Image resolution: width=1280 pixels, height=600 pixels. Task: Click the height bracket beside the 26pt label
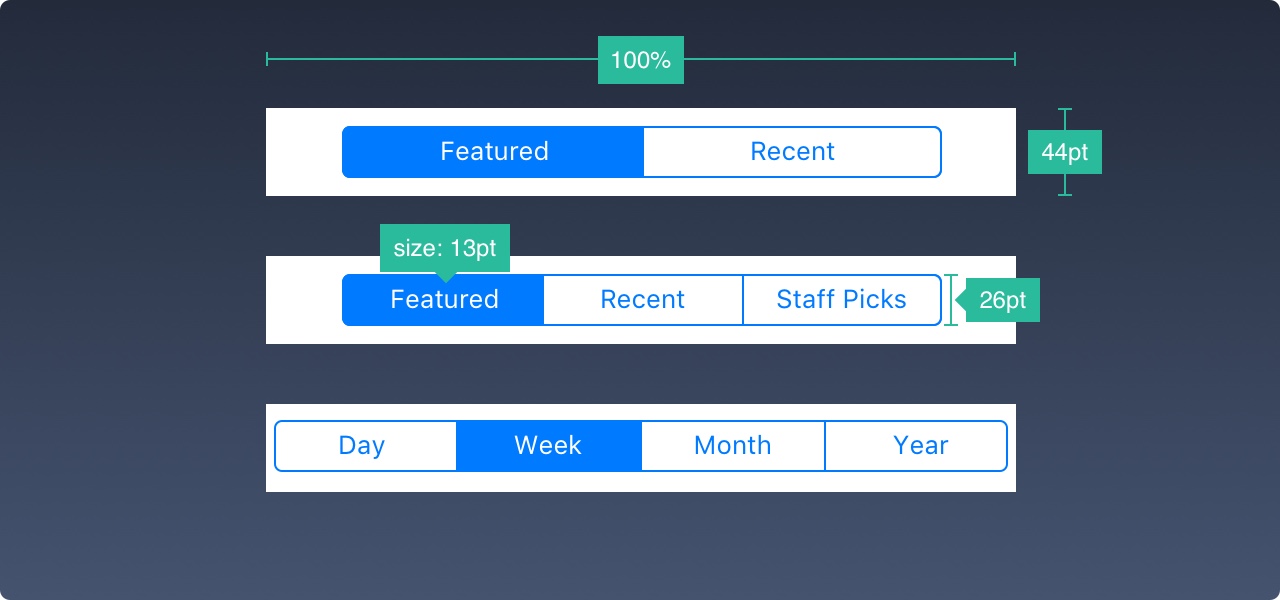coord(951,300)
